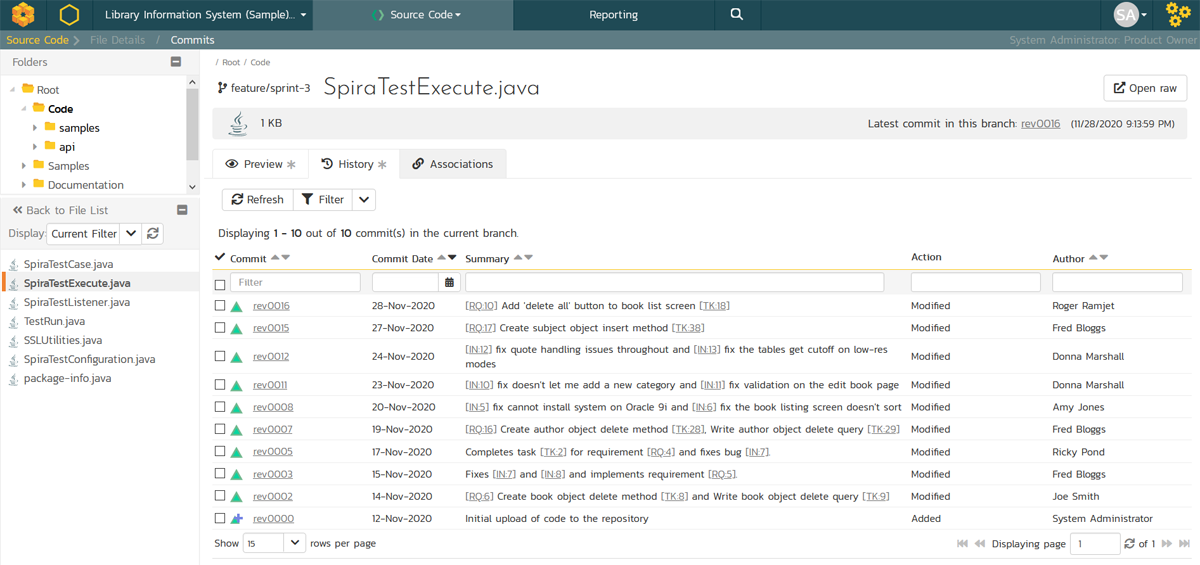Switch to the Preview tab
Screen dimensions: 1200x565
tap(261, 164)
